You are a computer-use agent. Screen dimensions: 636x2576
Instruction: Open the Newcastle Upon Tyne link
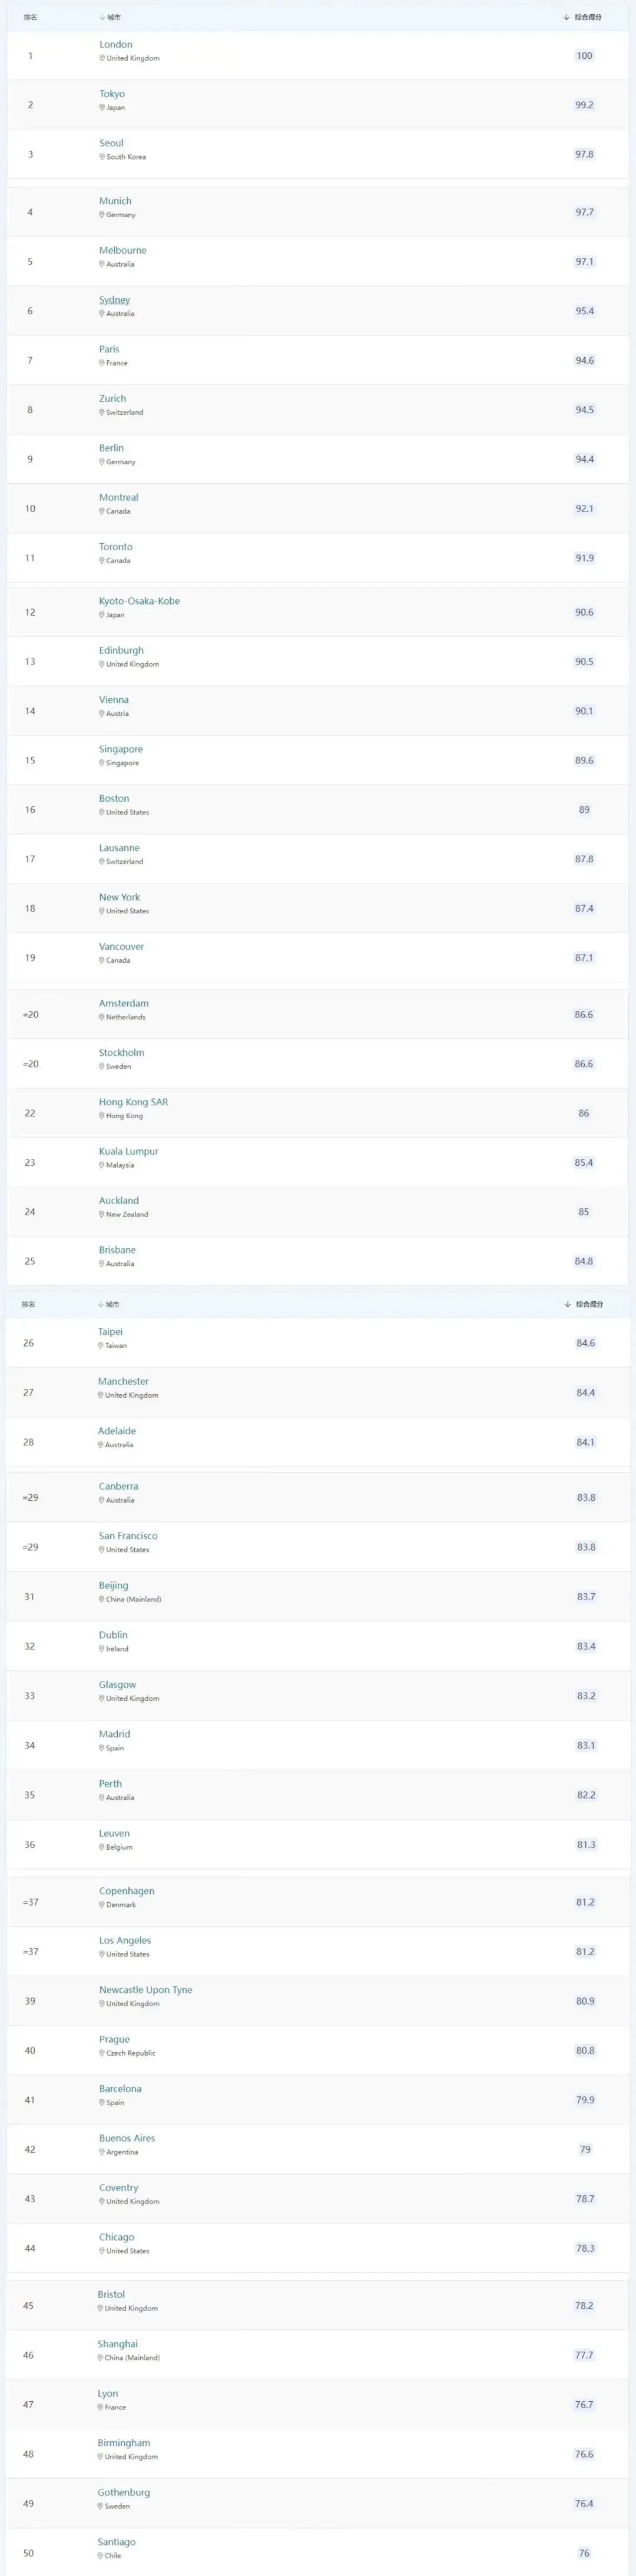coord(146,1990)
